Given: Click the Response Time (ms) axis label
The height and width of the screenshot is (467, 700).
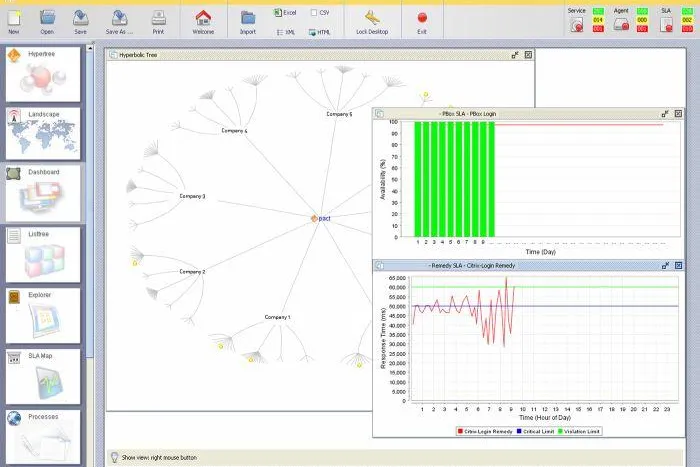Looking at the screenshot, I should [383, 338].
